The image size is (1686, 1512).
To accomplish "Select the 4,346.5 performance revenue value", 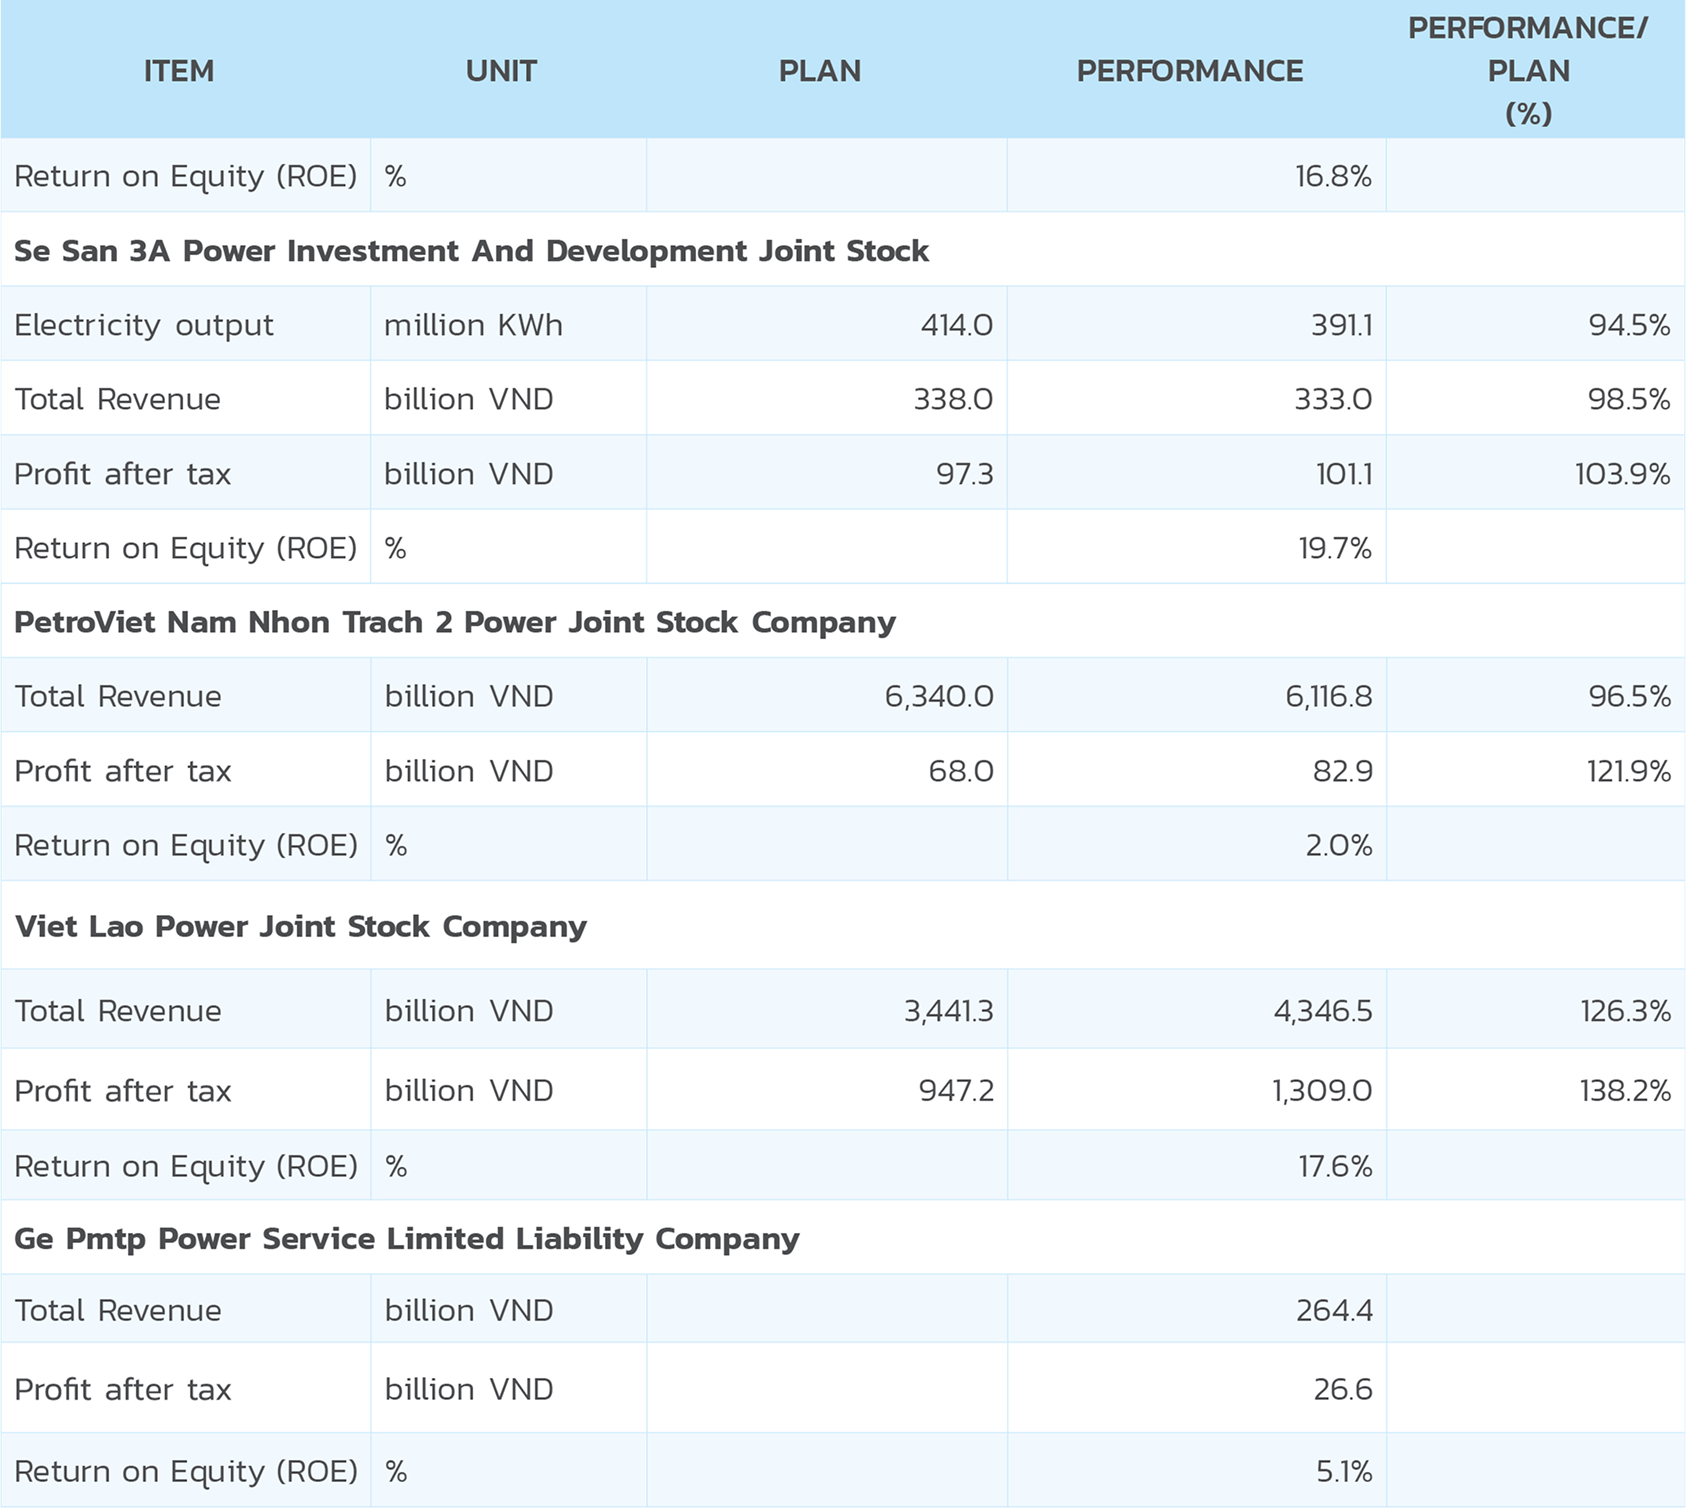I will [1323, 1011].
